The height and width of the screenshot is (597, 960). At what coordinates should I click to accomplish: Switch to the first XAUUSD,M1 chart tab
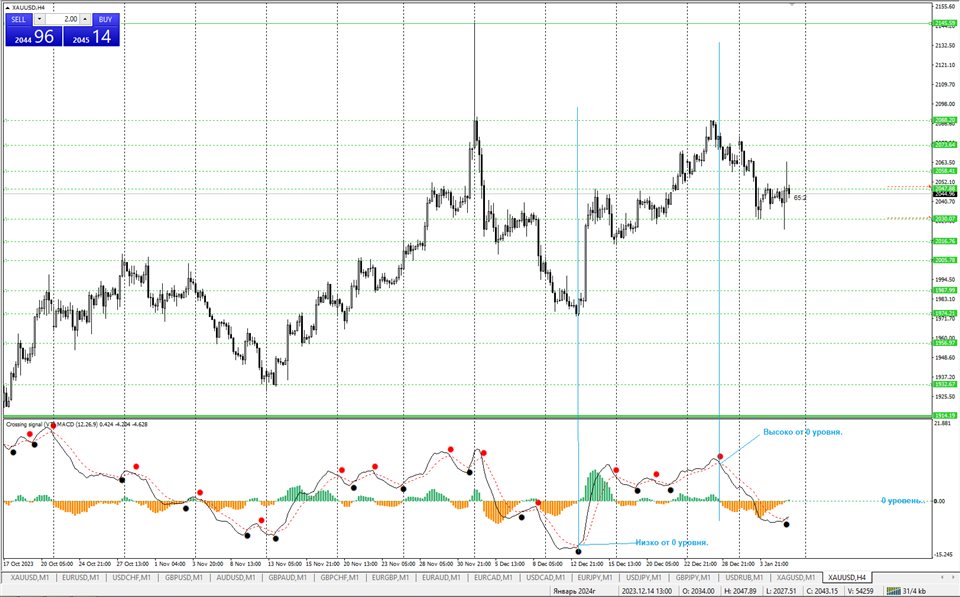30,577
